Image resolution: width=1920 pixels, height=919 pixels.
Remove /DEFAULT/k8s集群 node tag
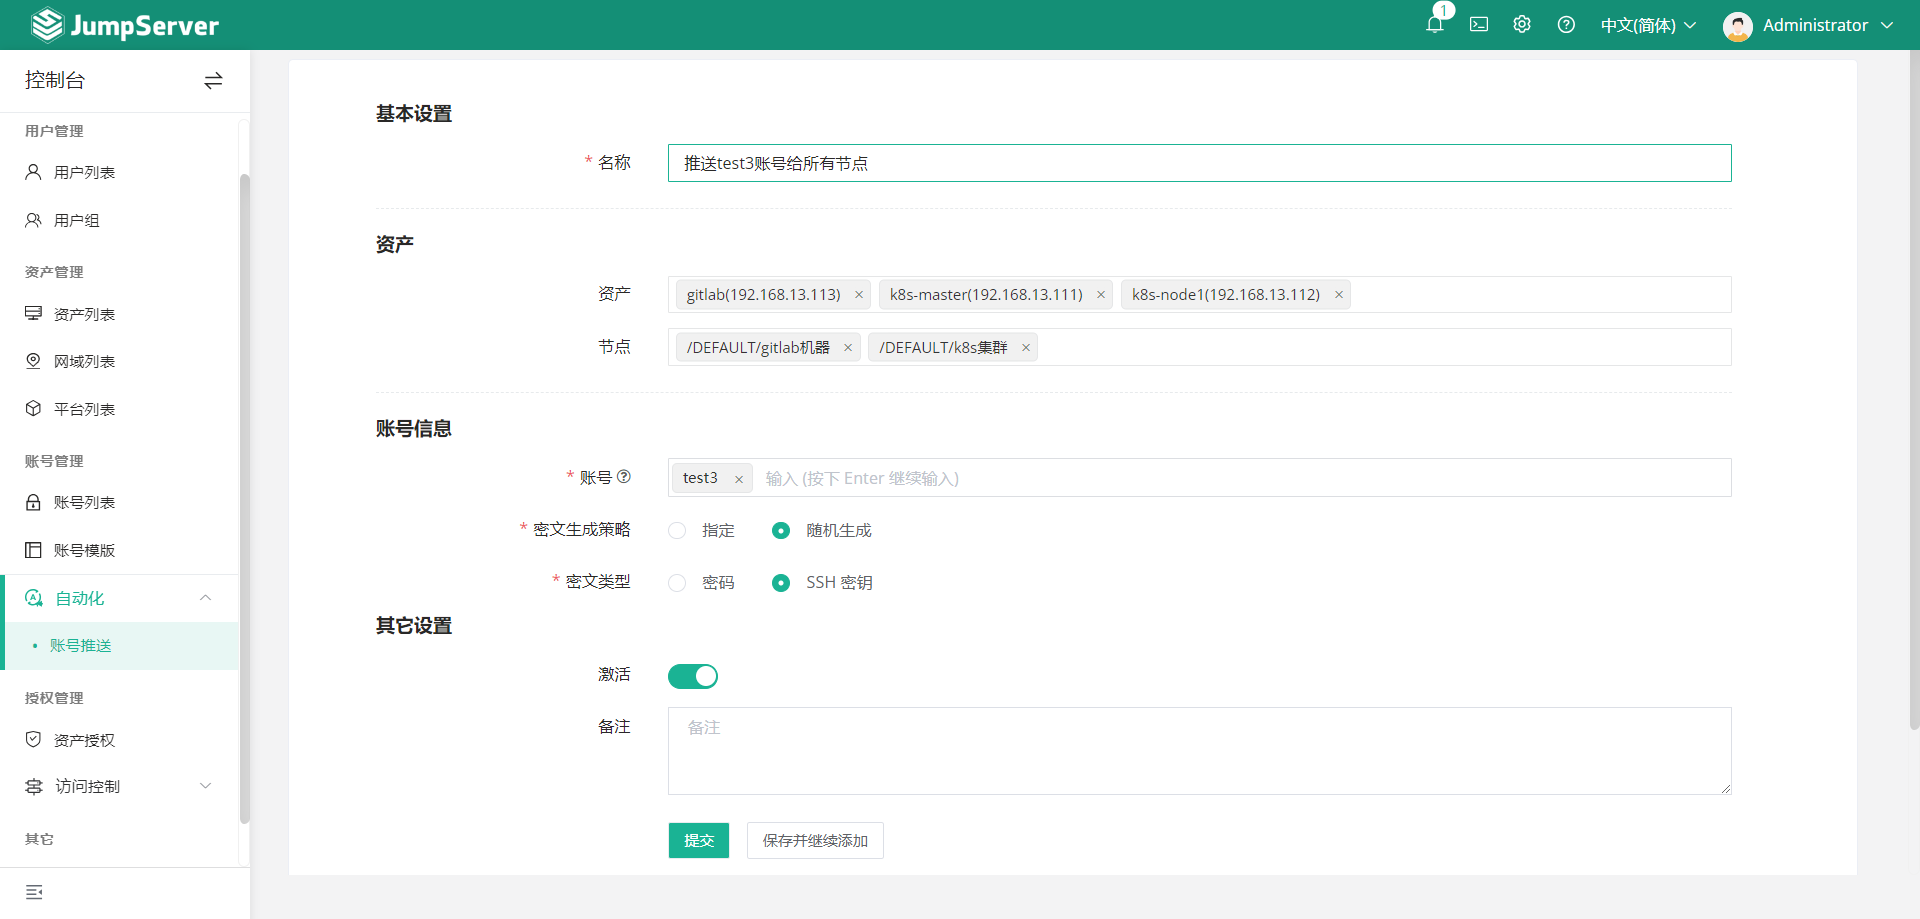coord(1025,348)
